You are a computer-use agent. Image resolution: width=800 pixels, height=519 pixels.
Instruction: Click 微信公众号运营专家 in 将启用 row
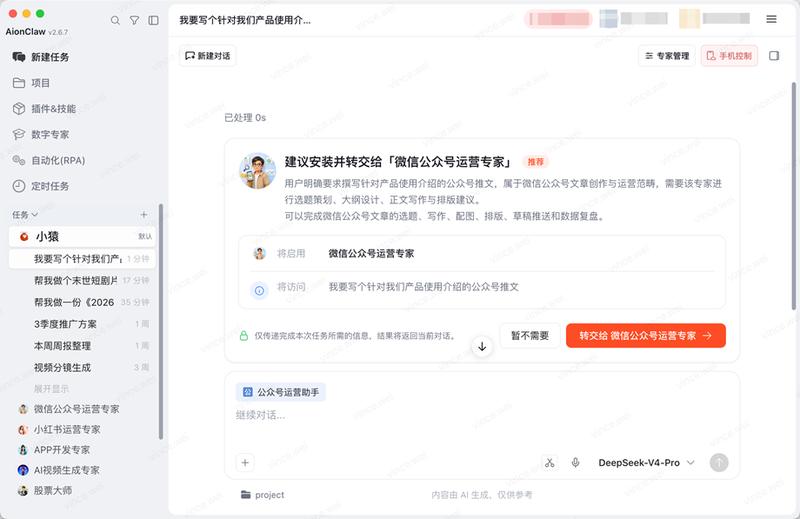[x=371, y=254]
